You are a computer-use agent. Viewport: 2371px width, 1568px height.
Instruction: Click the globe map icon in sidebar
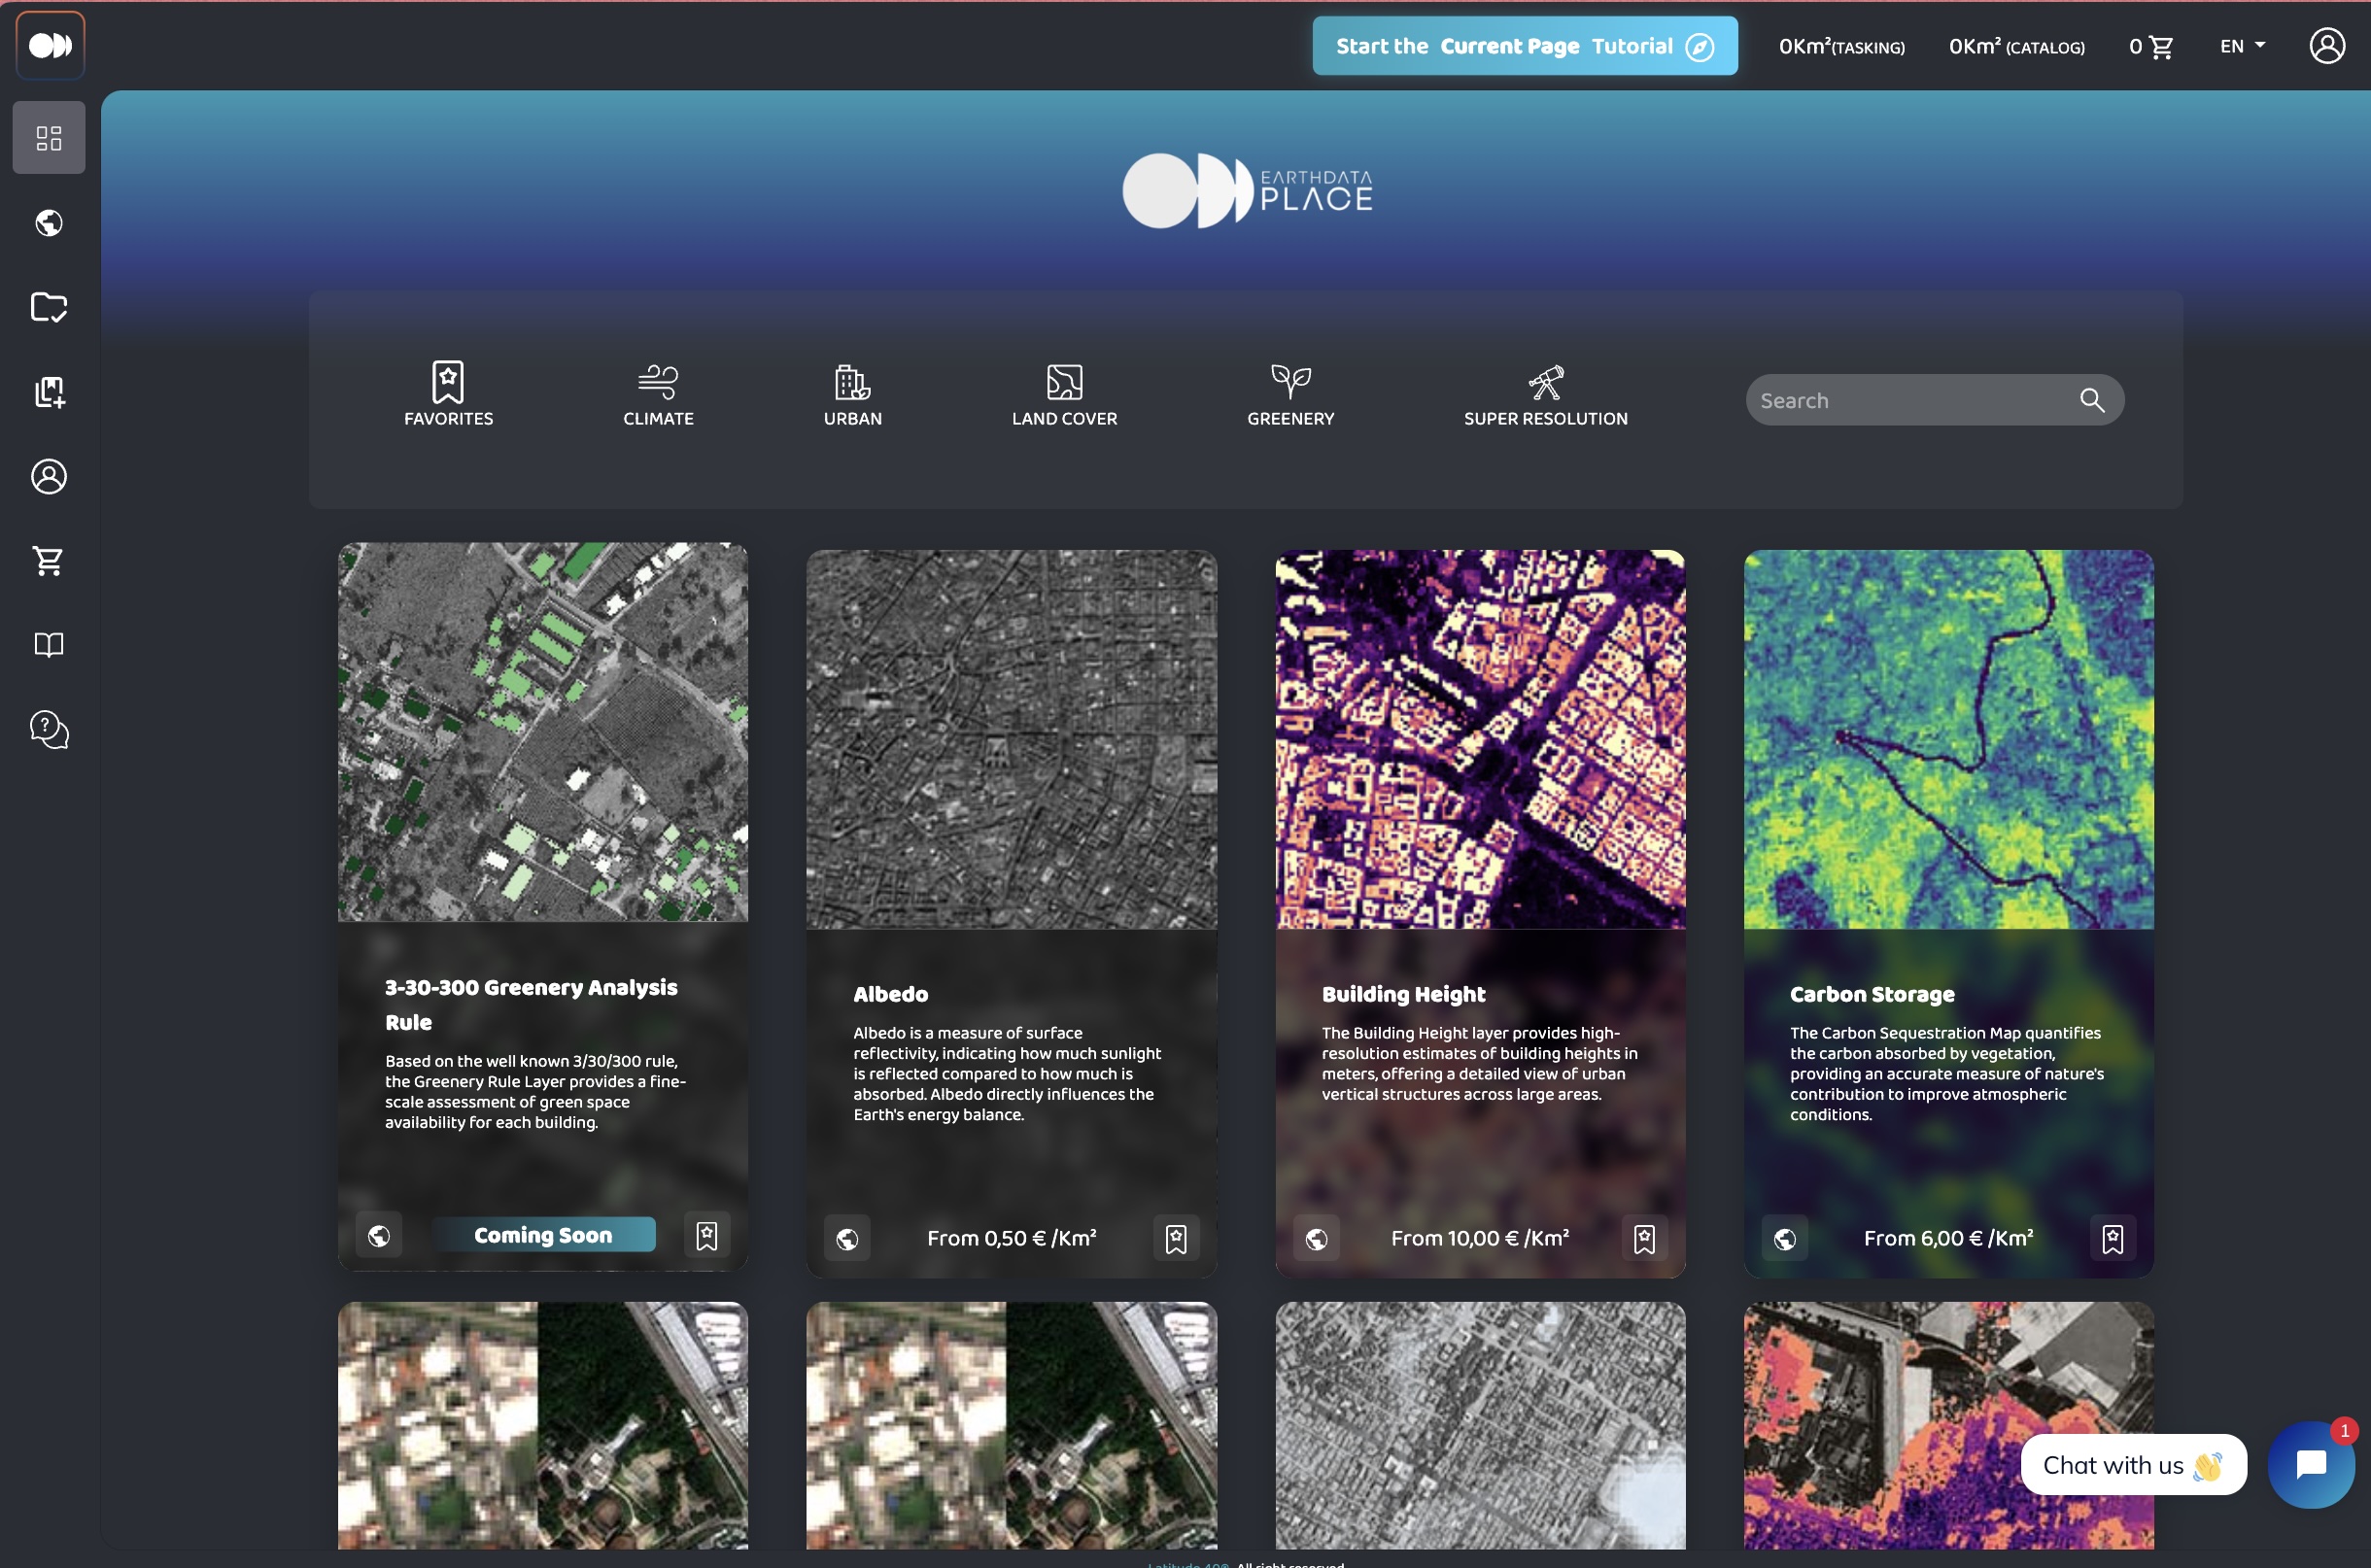pyautogui.click(x=48, y=222)
